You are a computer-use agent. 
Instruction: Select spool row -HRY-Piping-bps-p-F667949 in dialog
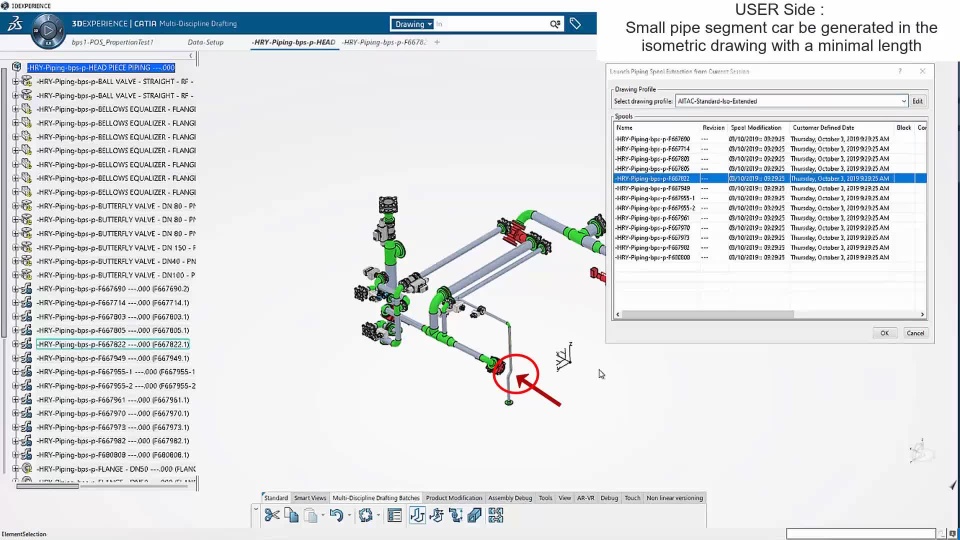pyautogui.click(x=770, y=188)
